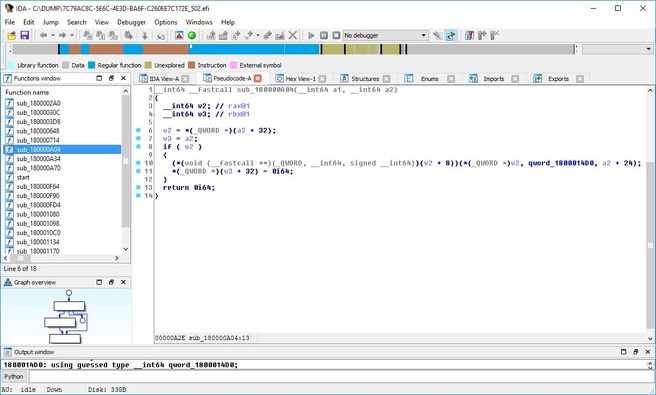Close the Graph overview panel
Screen dimensions: 656x395
pyautogui.click(x=123, y=282)
